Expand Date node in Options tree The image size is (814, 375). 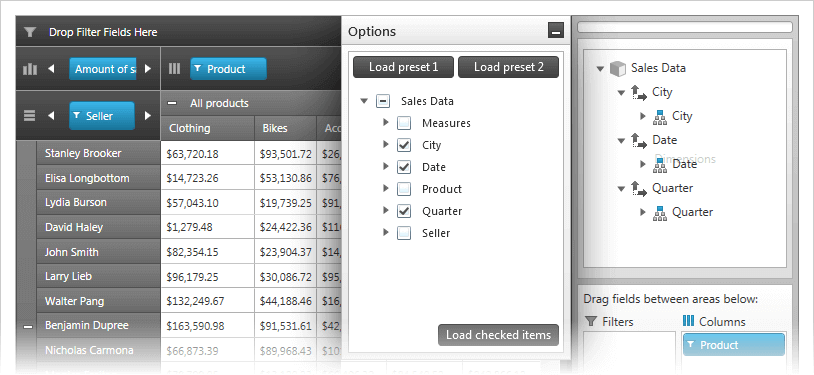pyautogui.click(x=385, y=166)
